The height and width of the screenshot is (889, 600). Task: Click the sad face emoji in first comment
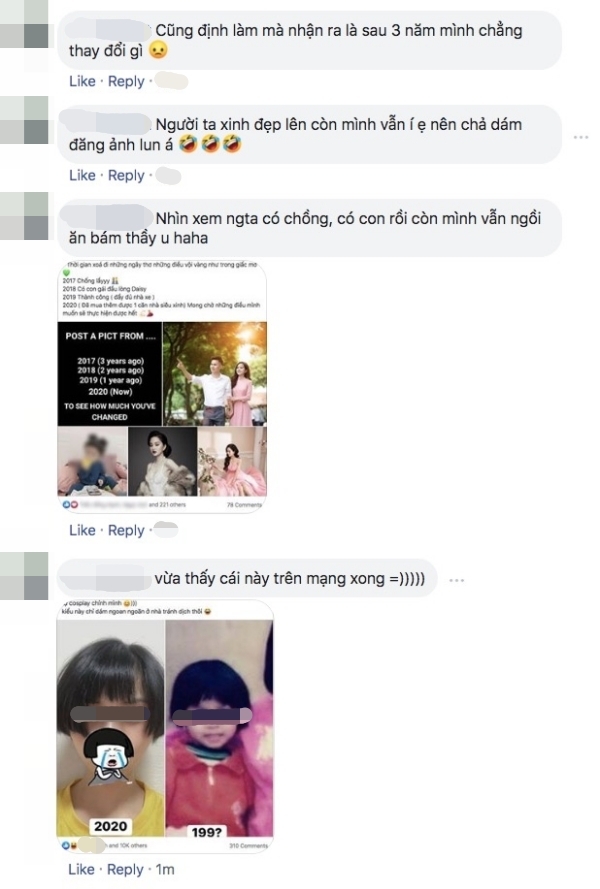tap(159, 51)
